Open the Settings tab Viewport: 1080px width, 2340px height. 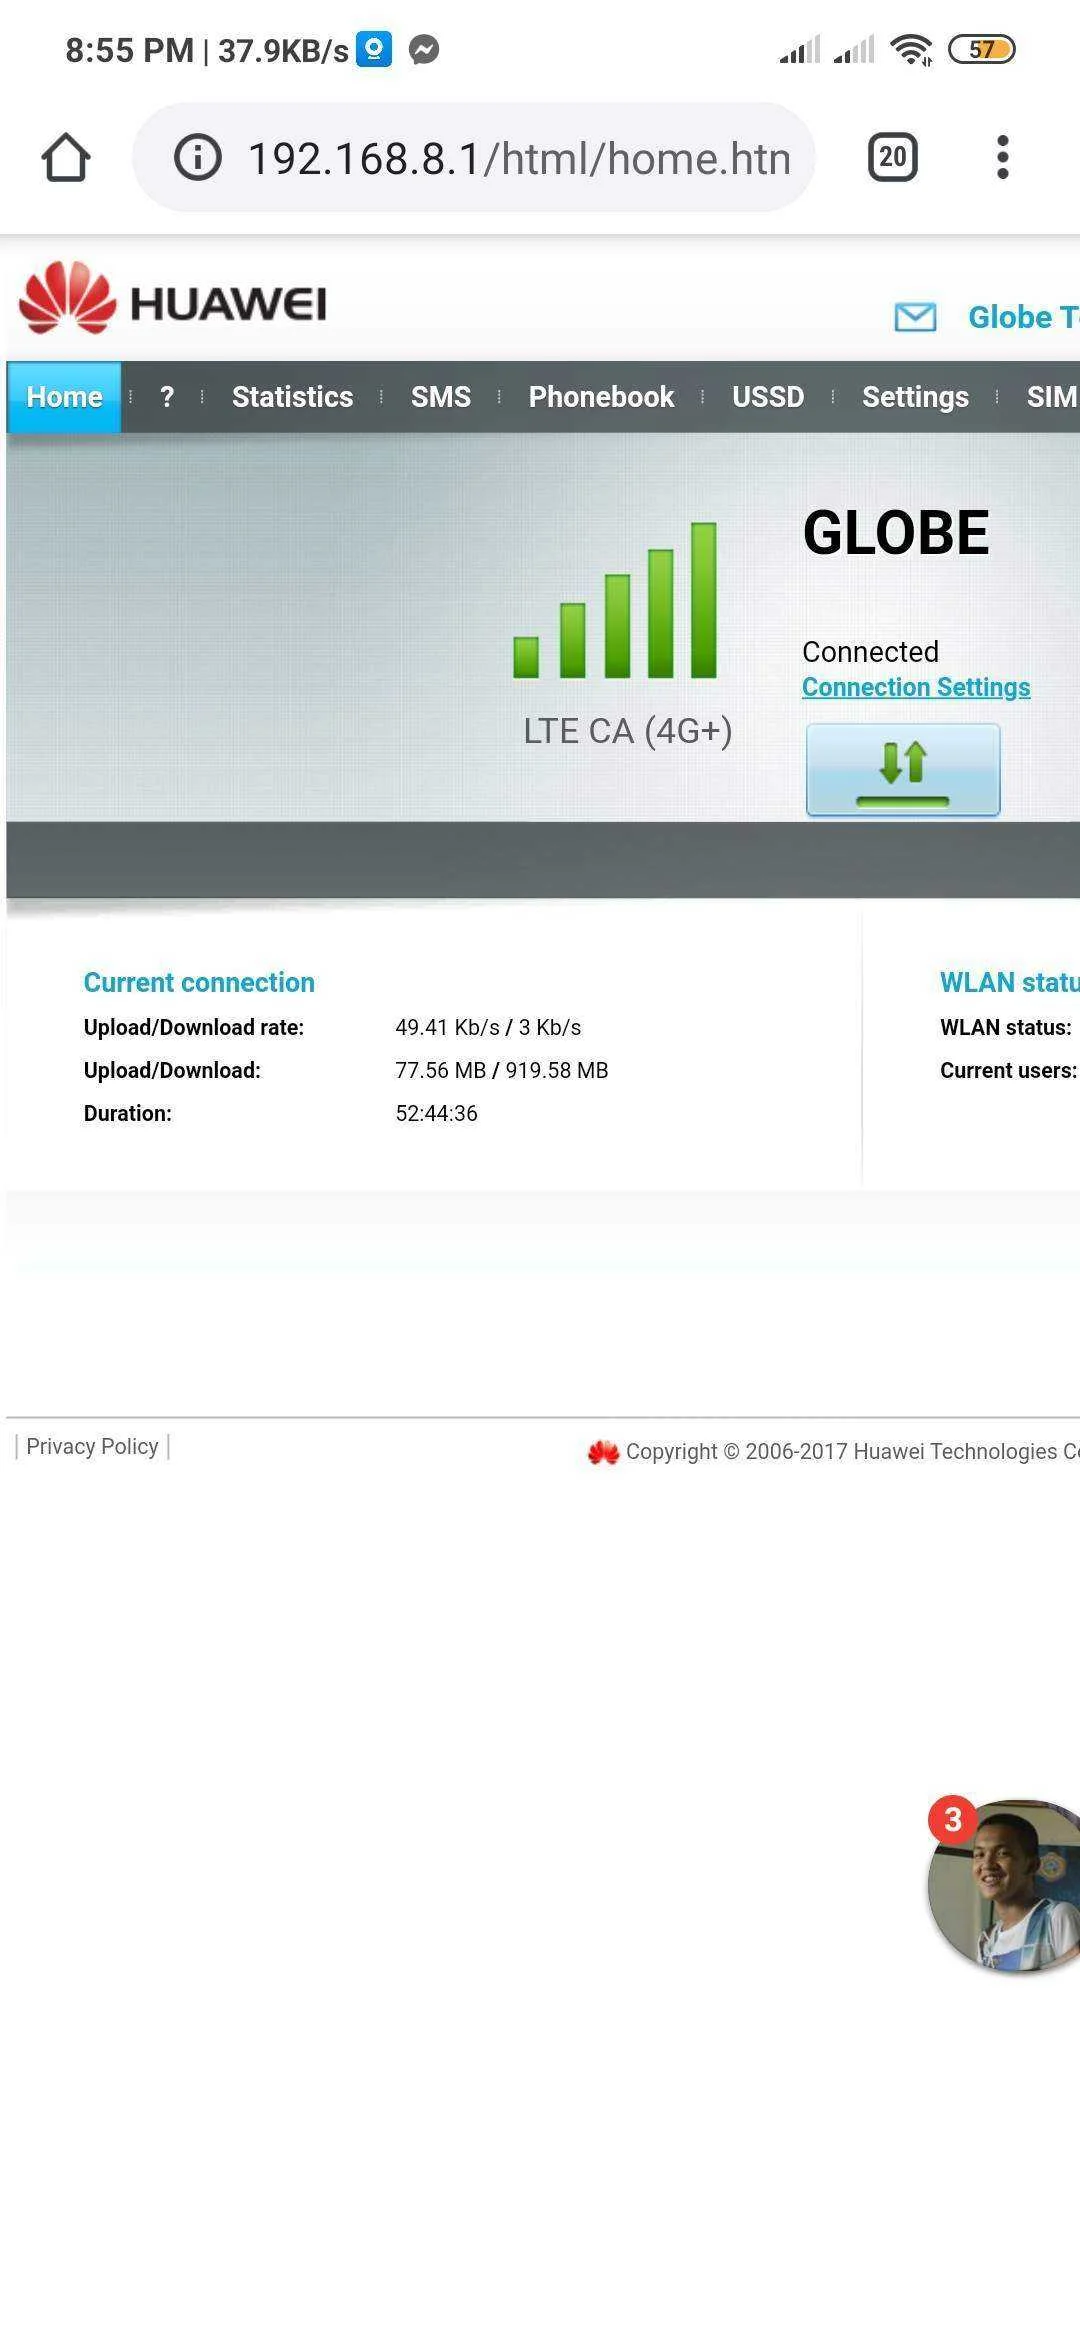915,397
